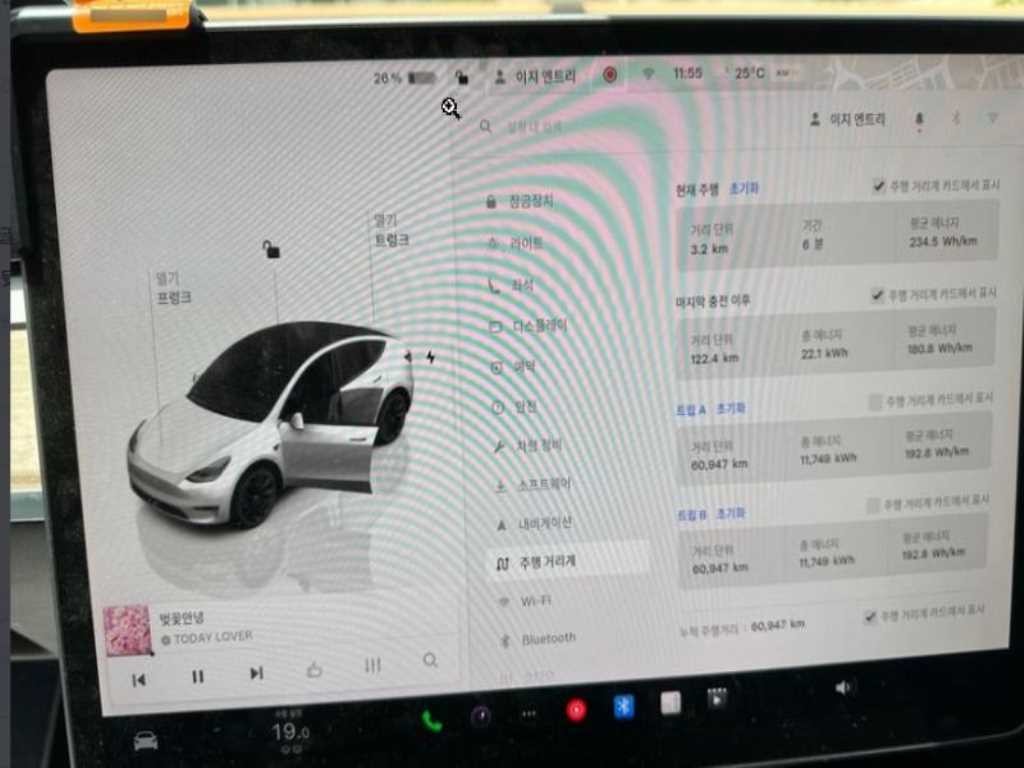The image size is (1024, 768).
Task: Open the Wi-Fi settings menu
Action: click(526, 601)
